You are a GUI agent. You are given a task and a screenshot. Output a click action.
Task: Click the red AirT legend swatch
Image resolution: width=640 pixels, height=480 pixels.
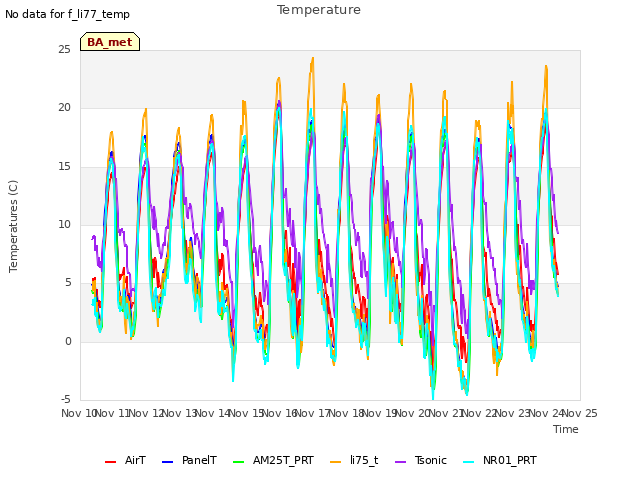pyautogui.click(x=111, y=462)
